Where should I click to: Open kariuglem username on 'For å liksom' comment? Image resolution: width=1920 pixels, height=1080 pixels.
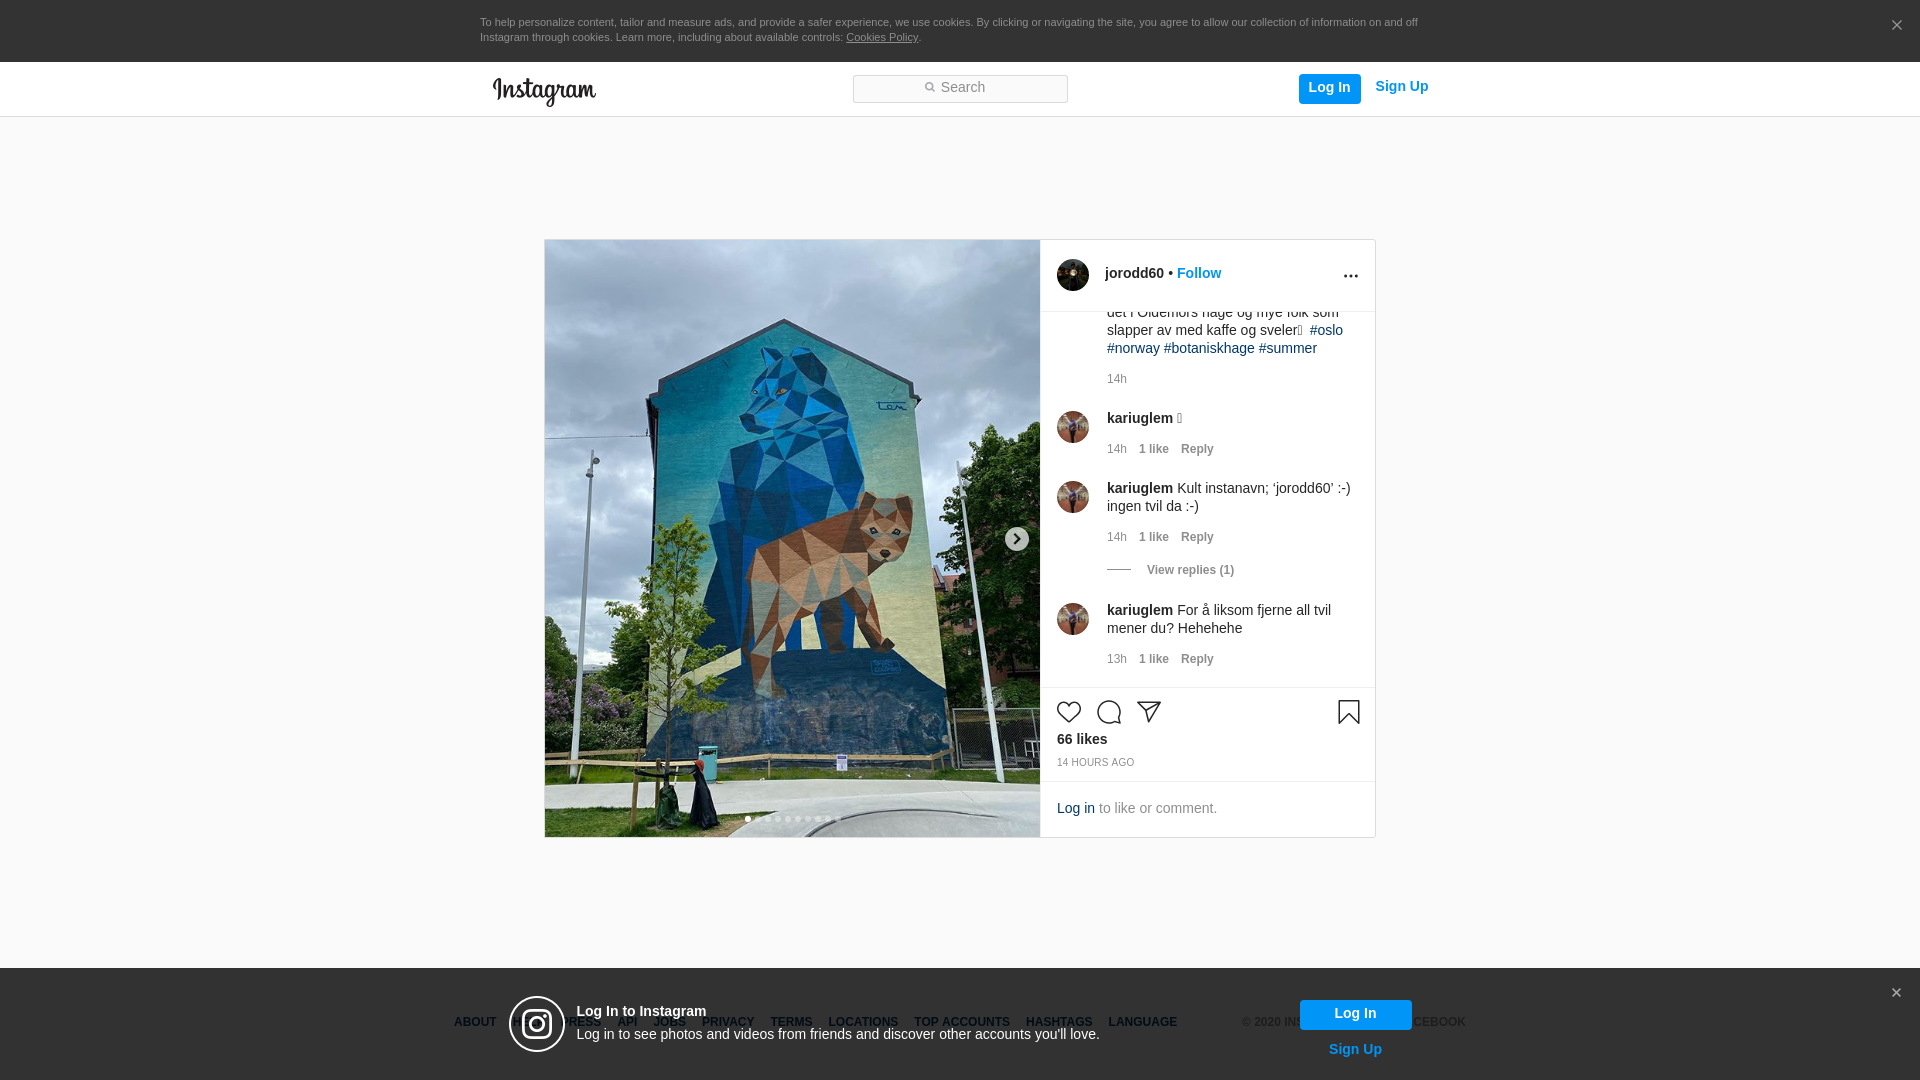(1140, 610)
